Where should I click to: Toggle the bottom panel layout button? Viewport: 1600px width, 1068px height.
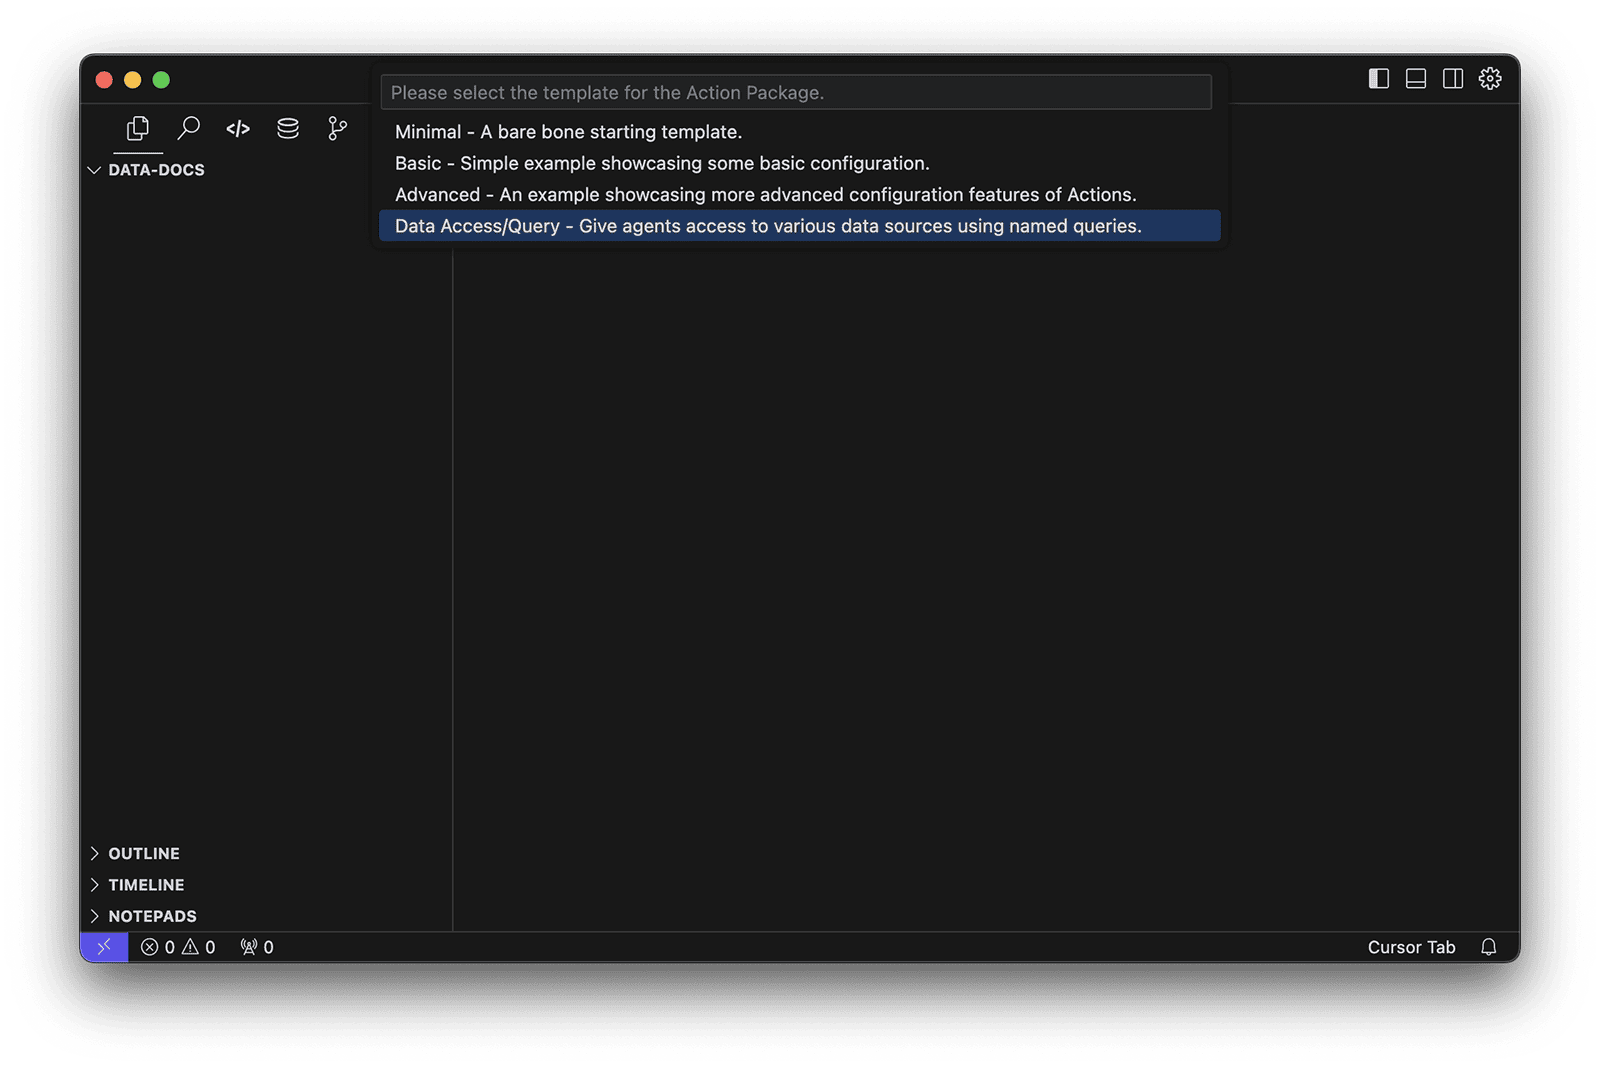tap(1416, 79)
